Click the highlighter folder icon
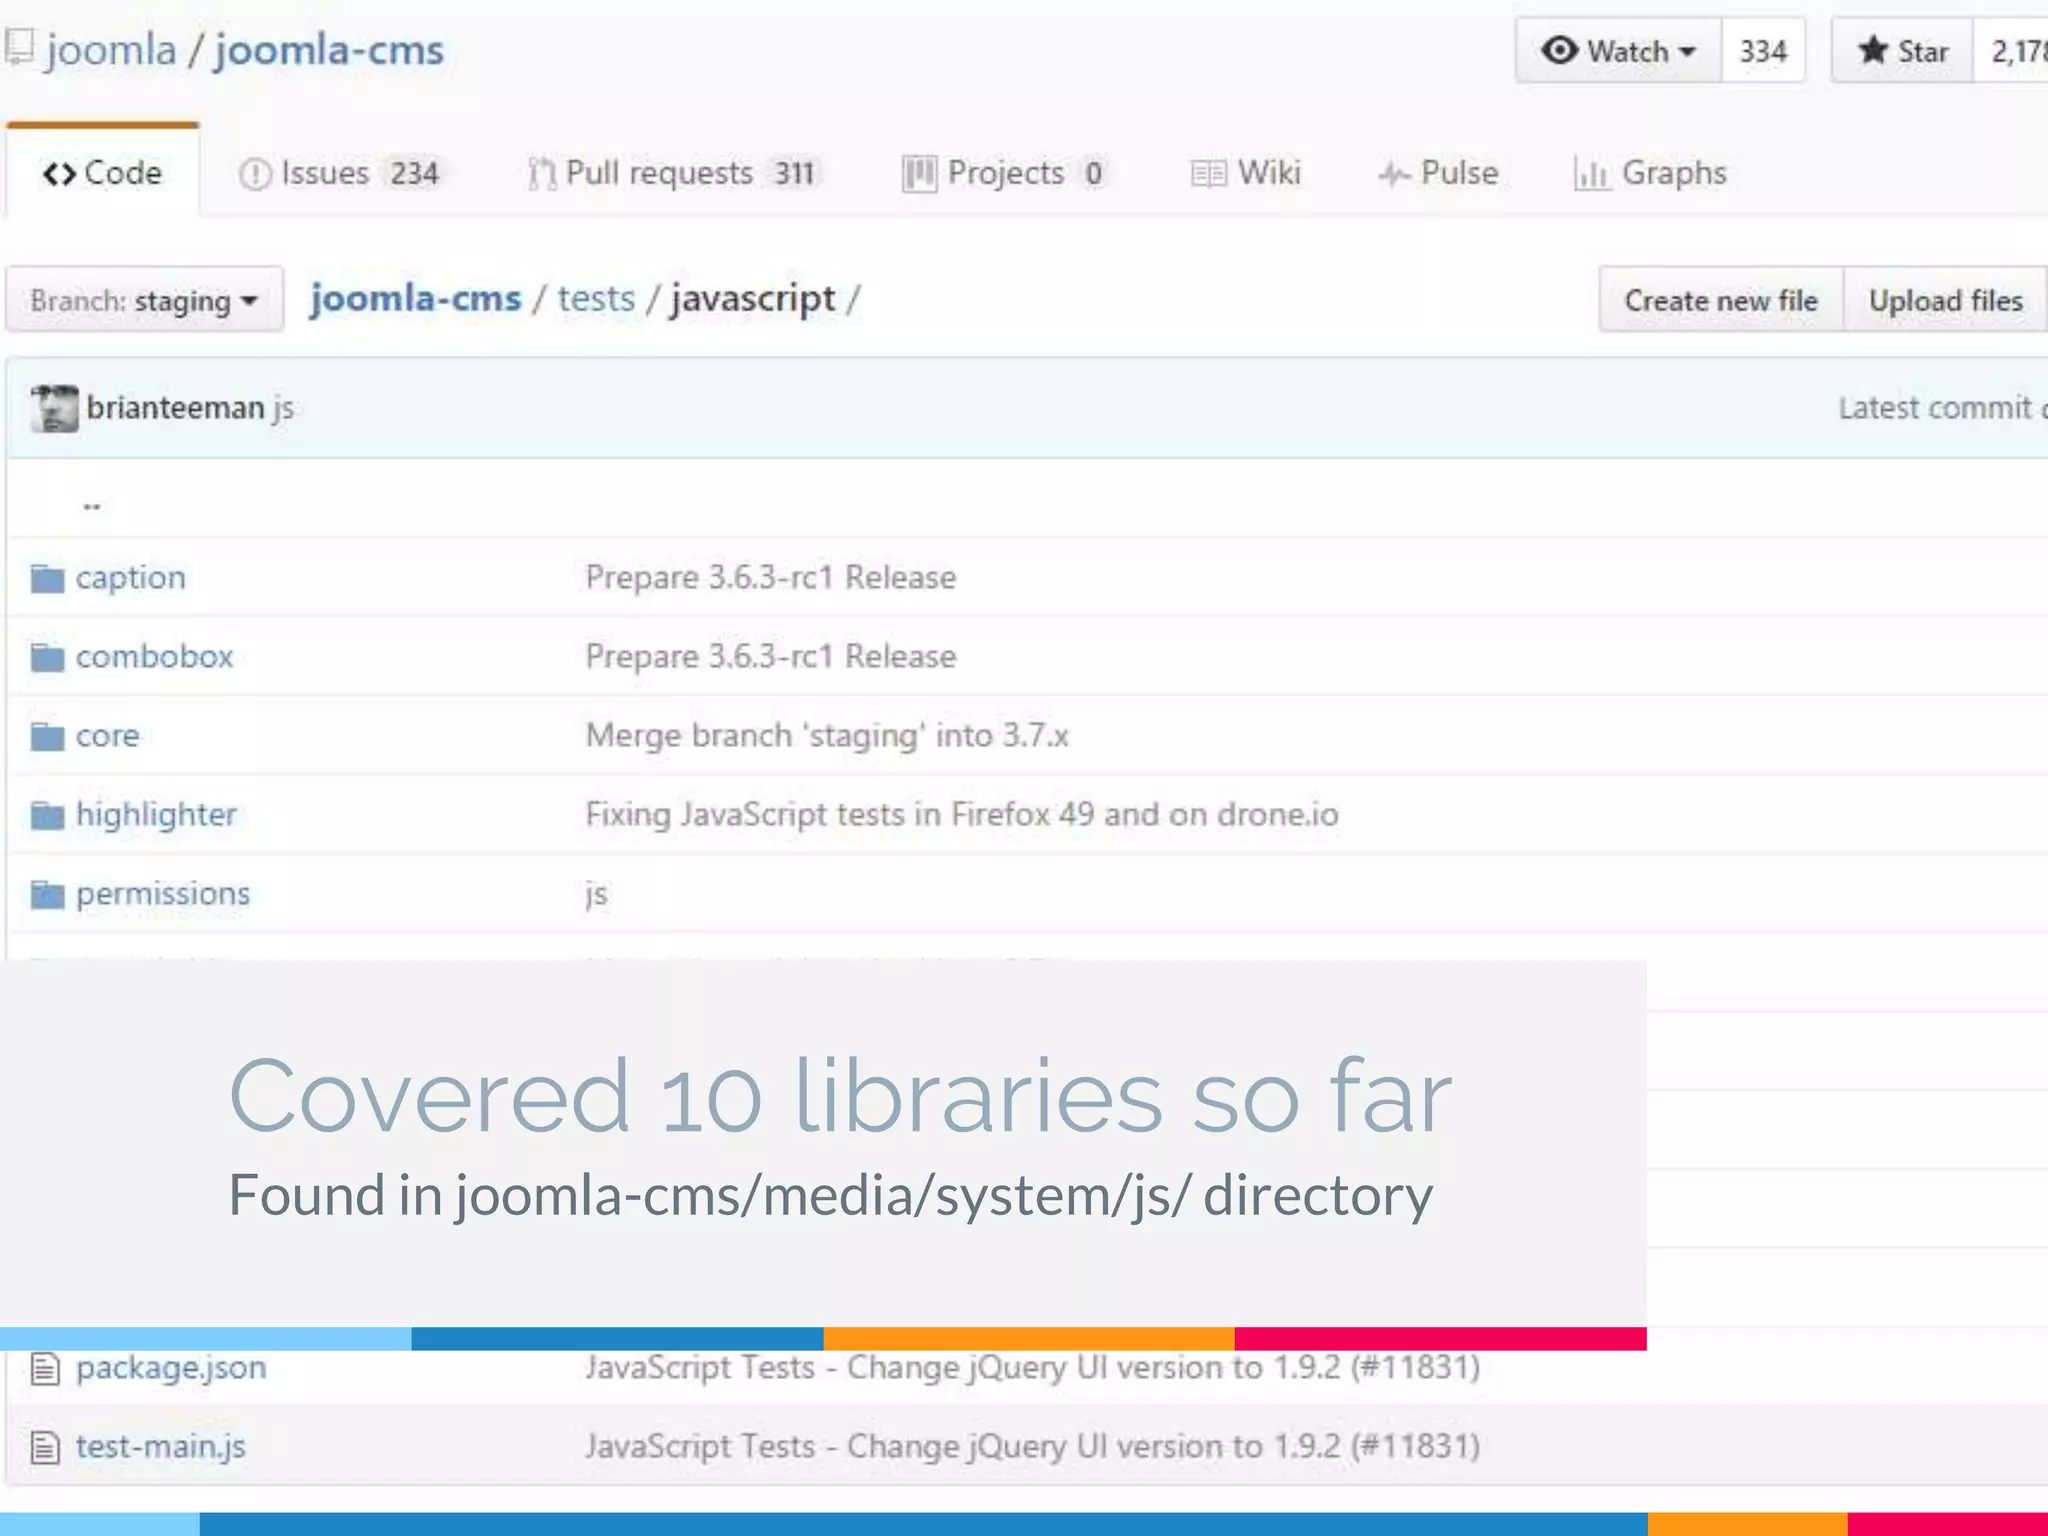The height and width of the screenshot is (1536, 2048). pos(47,815)
